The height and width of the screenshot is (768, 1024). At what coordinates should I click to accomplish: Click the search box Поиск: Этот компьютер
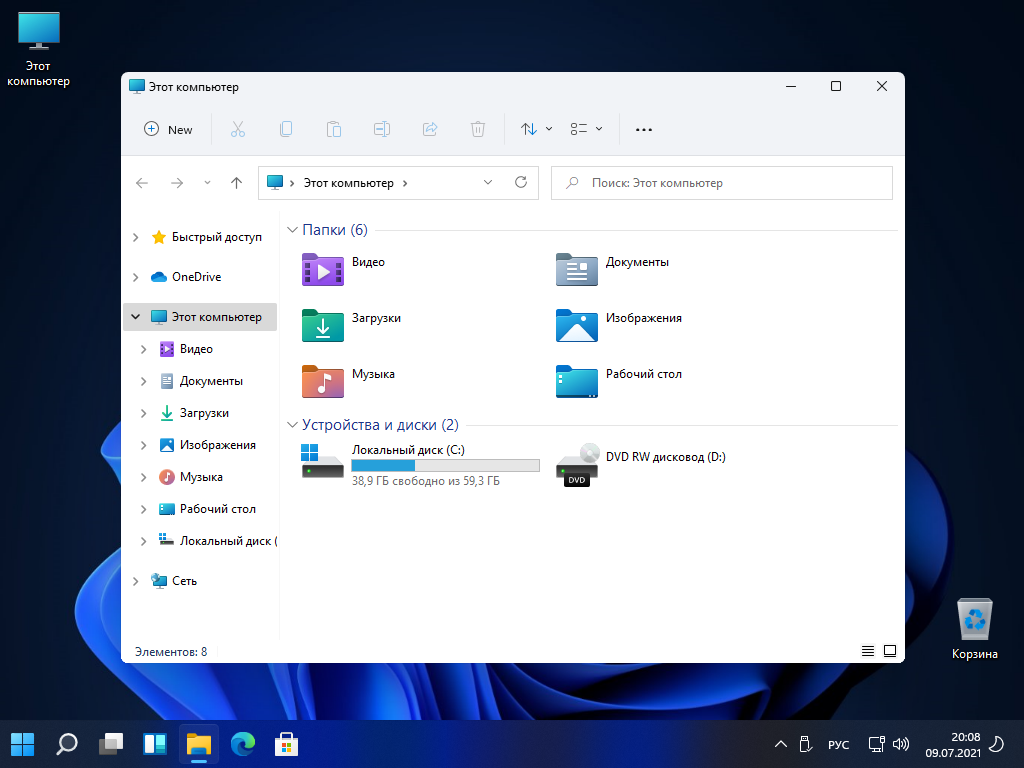click(x=721, y=183)
